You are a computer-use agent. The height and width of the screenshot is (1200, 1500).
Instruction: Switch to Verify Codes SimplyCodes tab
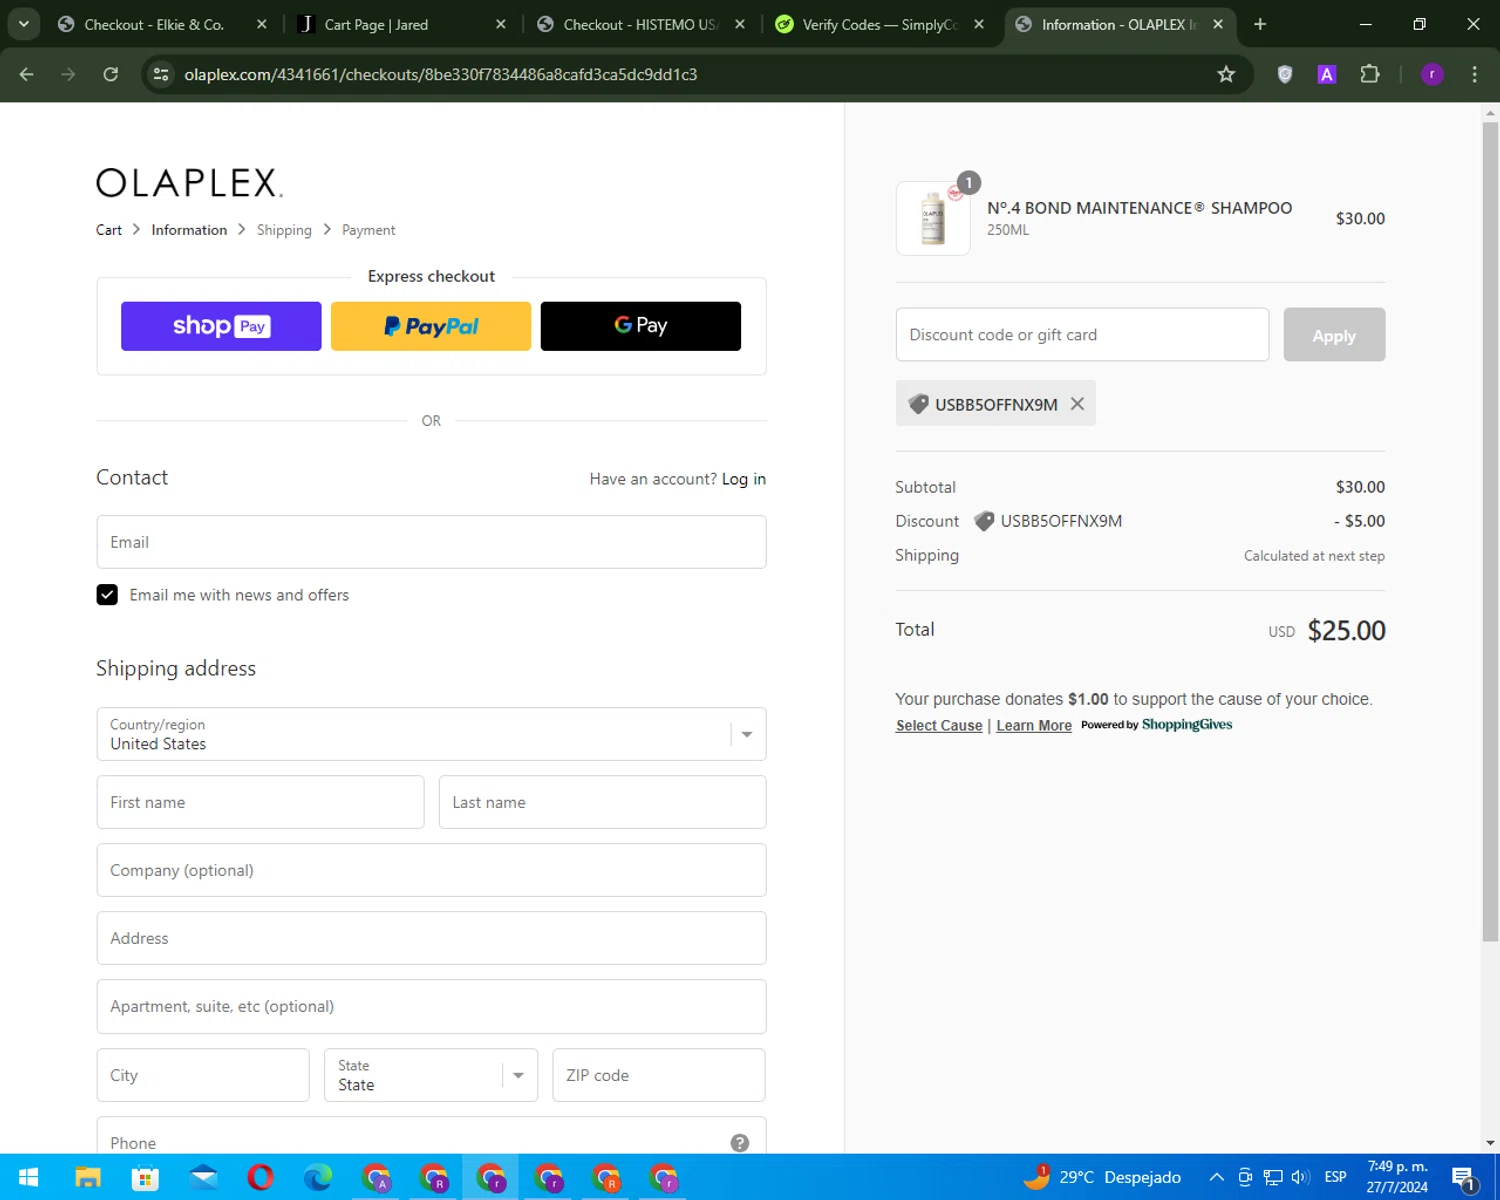click(x=882, y=24)
